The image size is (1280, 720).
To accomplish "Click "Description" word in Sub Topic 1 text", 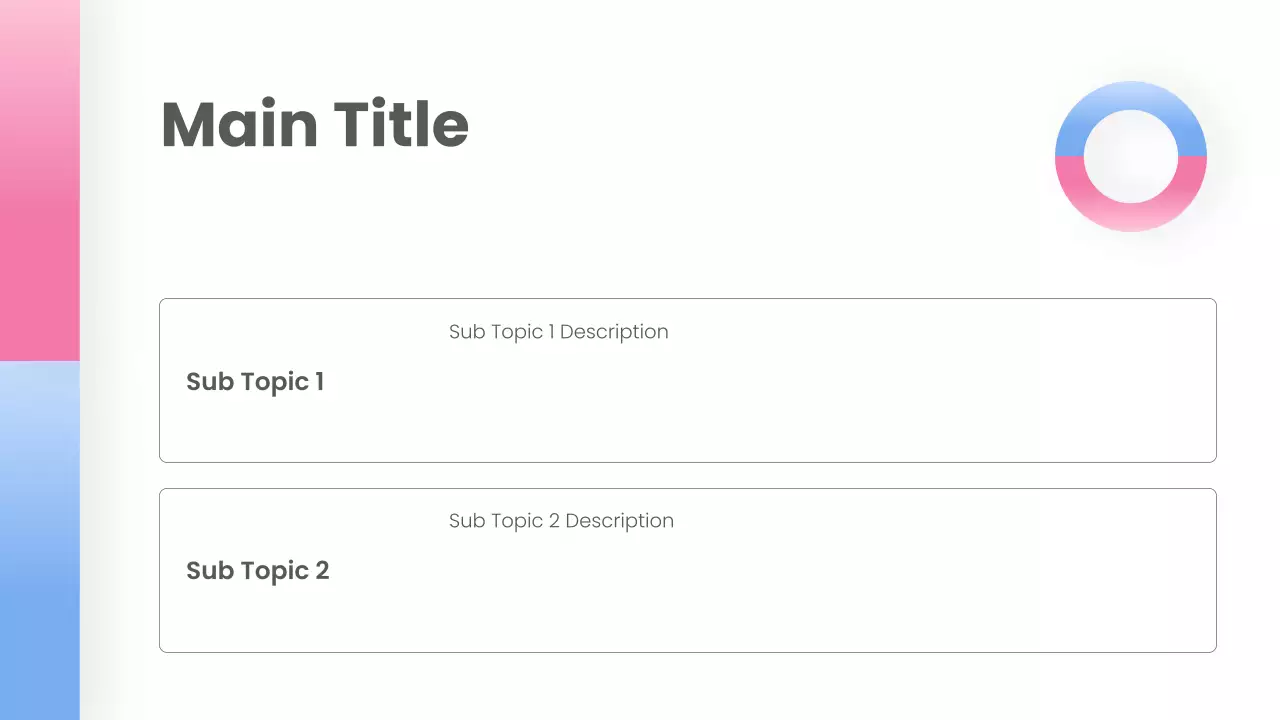I will [x=614, y=332].
